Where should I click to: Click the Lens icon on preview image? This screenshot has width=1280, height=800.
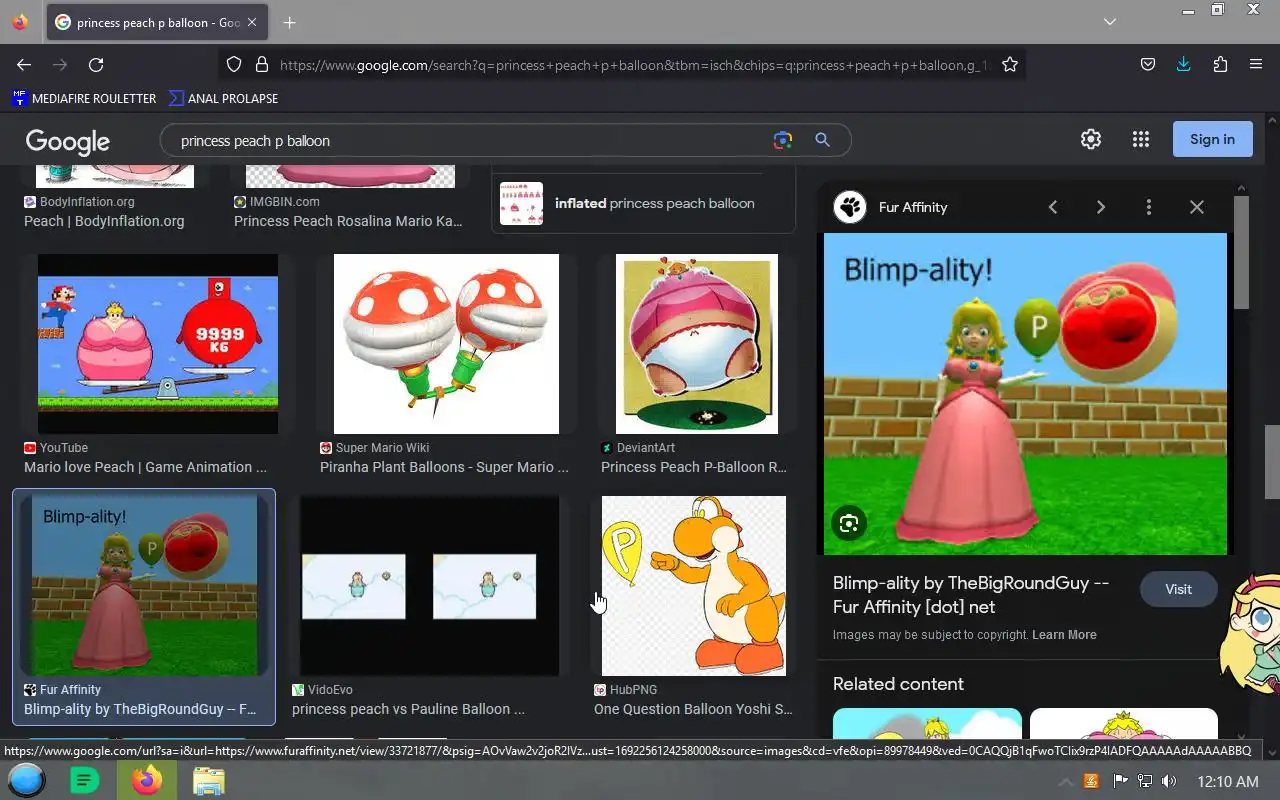coord(849,523)
